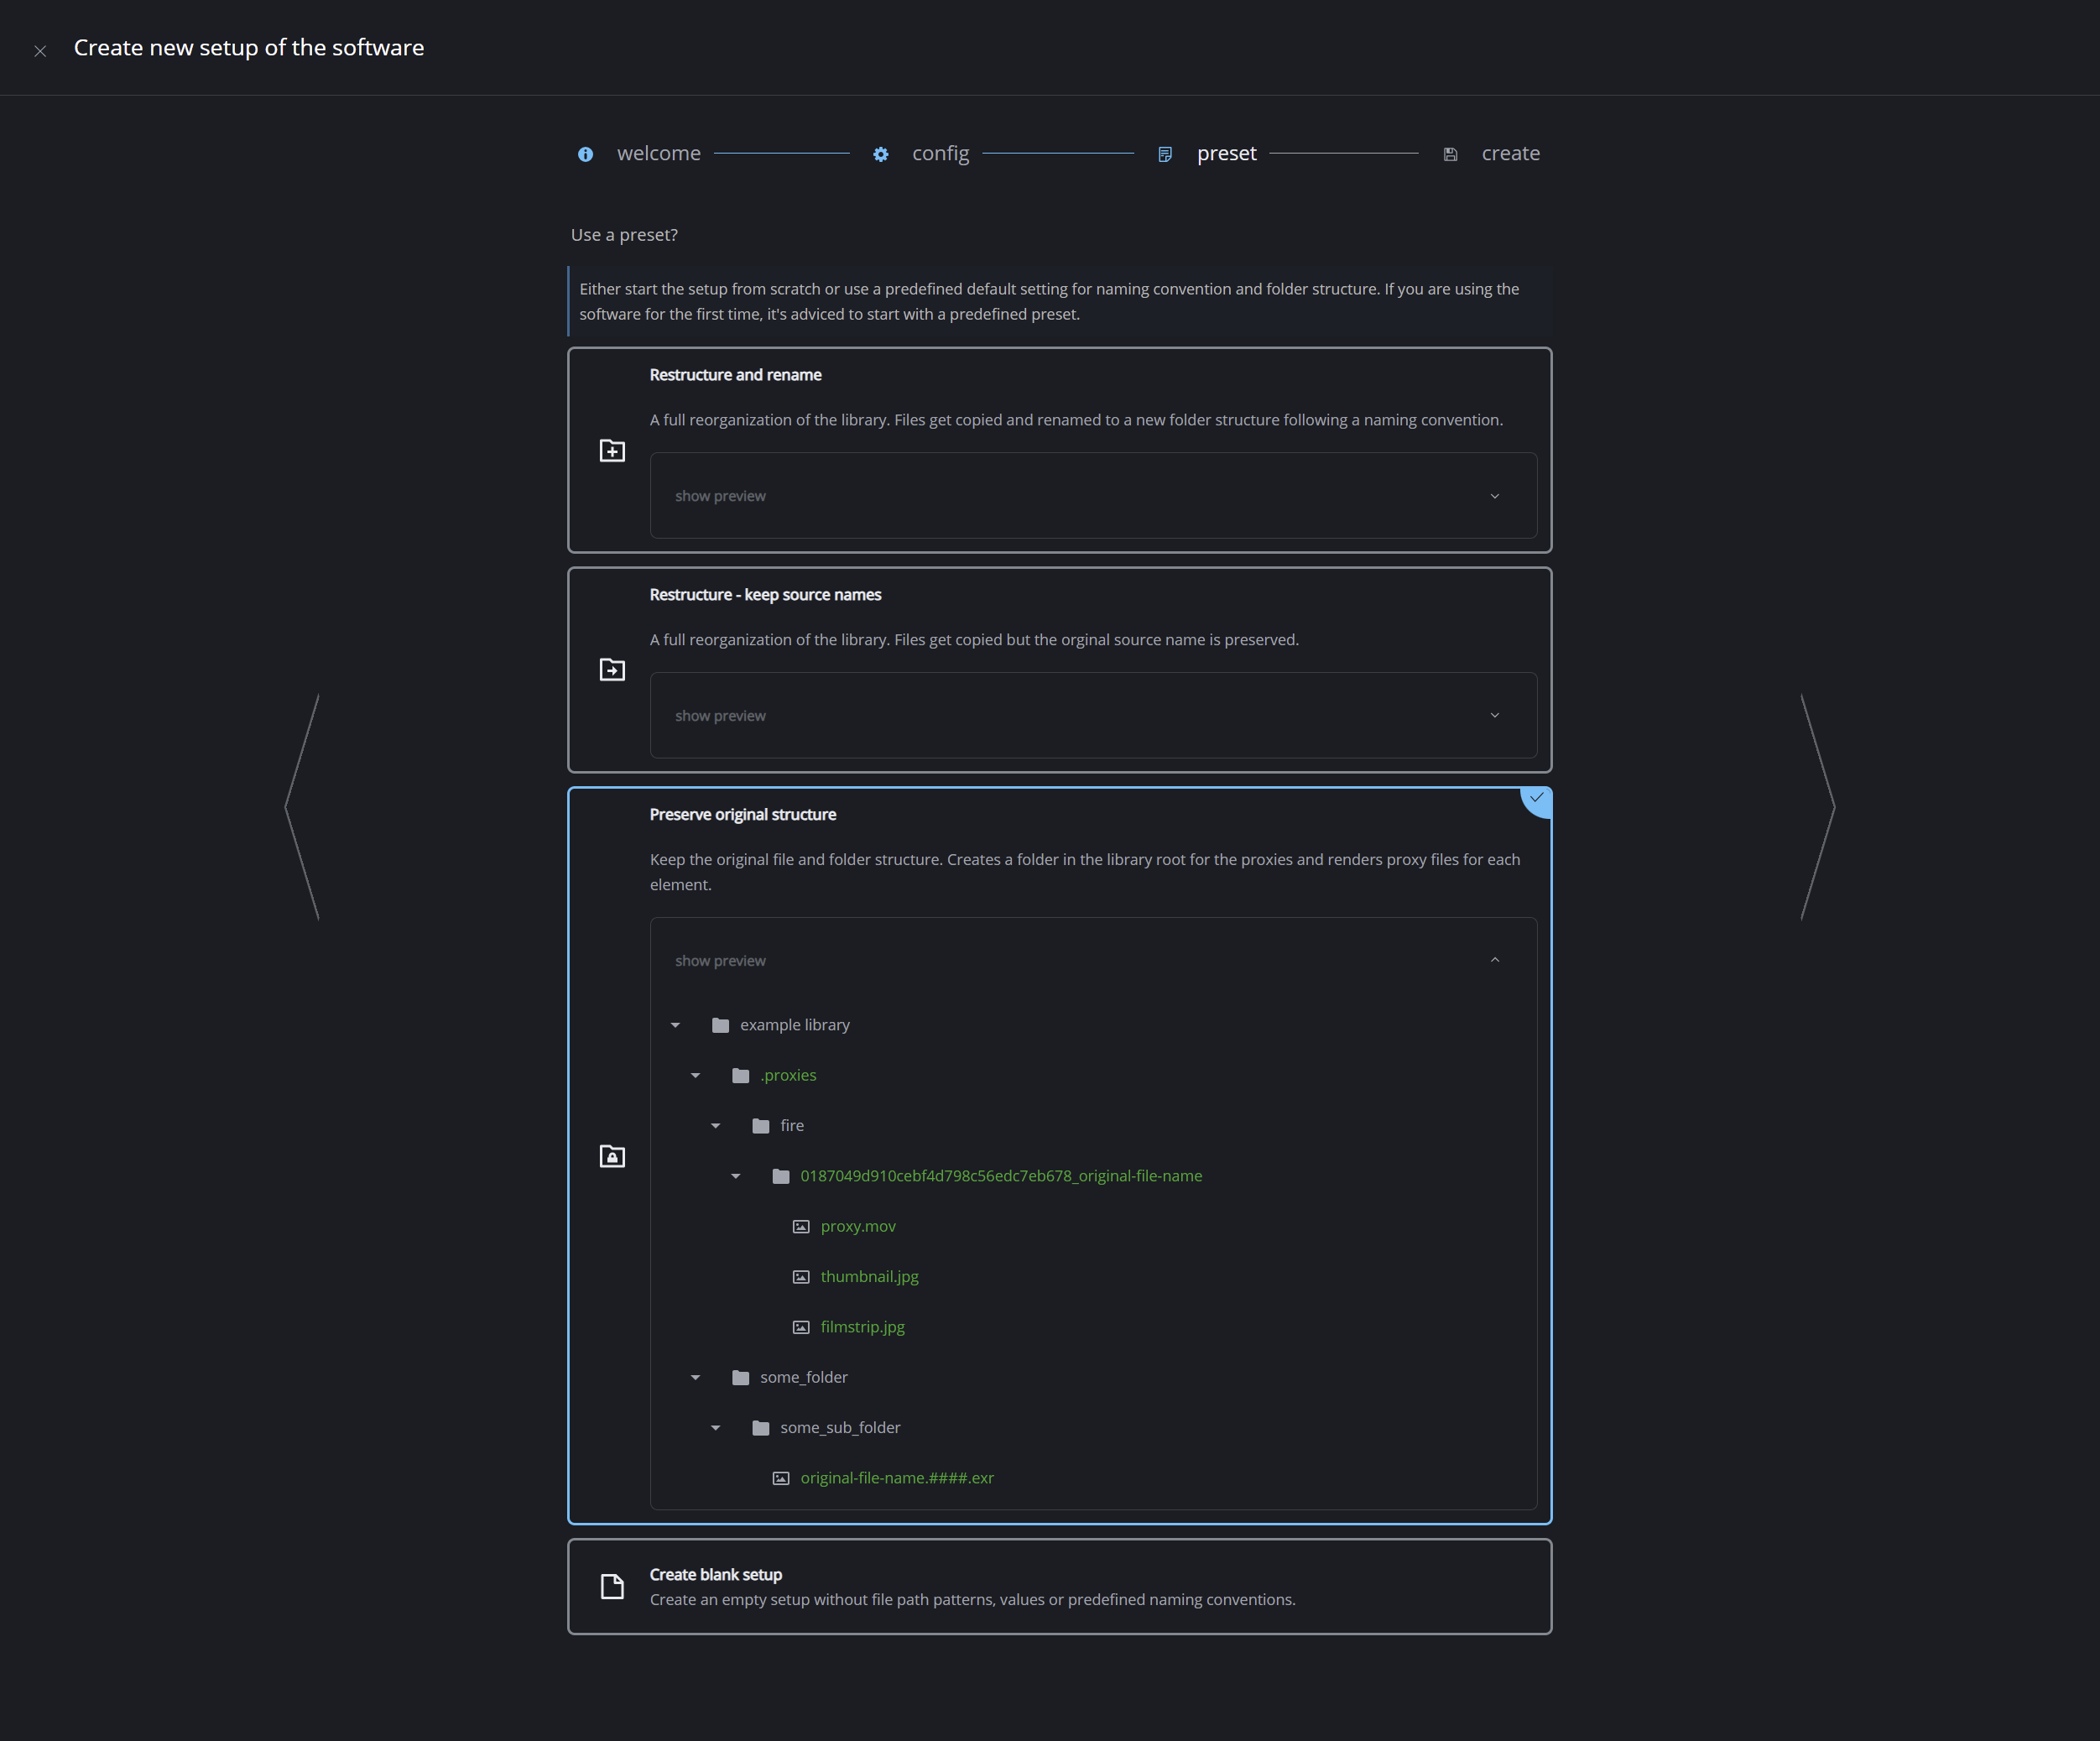2100x1741 pixels.
Task: Go back using the left arrow
Action: pos(301,806)
